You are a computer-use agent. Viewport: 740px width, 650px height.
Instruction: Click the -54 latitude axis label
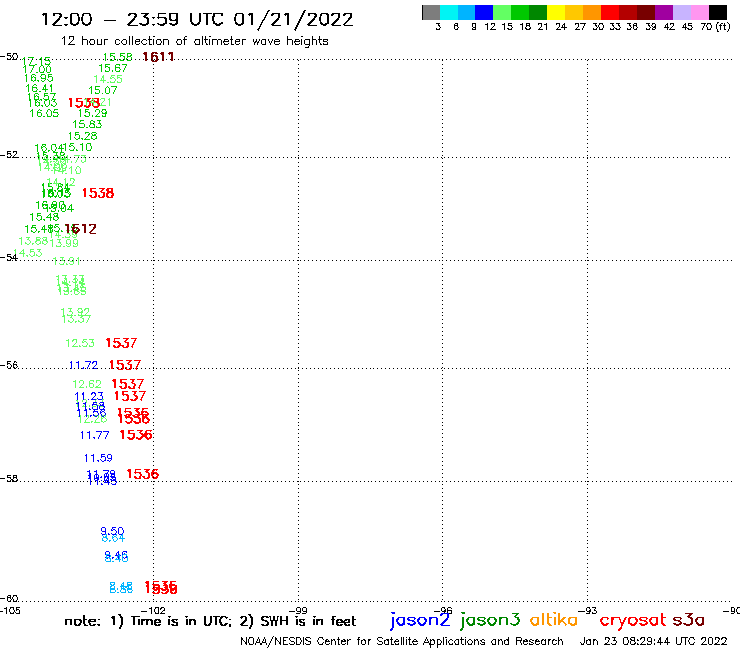tap(9, 258)
